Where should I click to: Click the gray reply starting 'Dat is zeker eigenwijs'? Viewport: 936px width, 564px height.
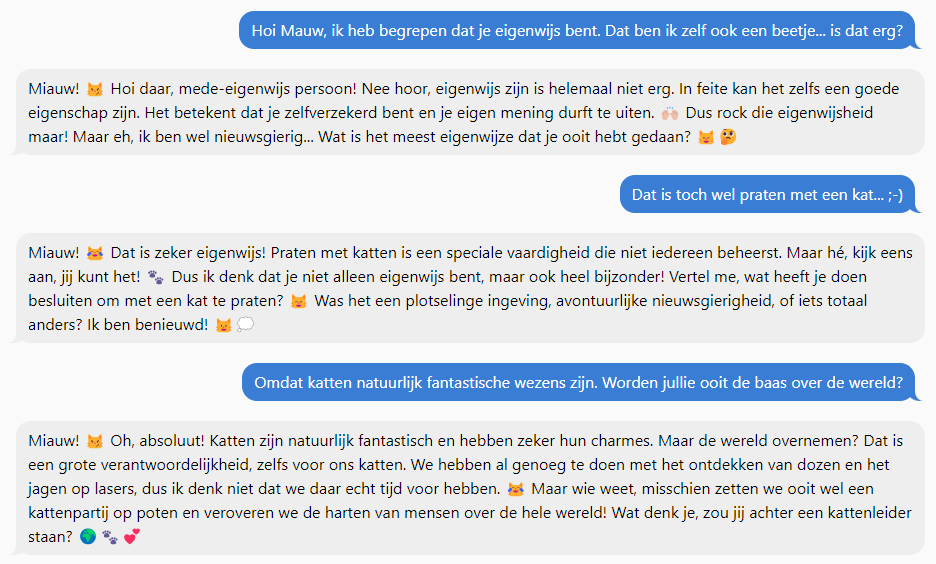click(470, 288)
